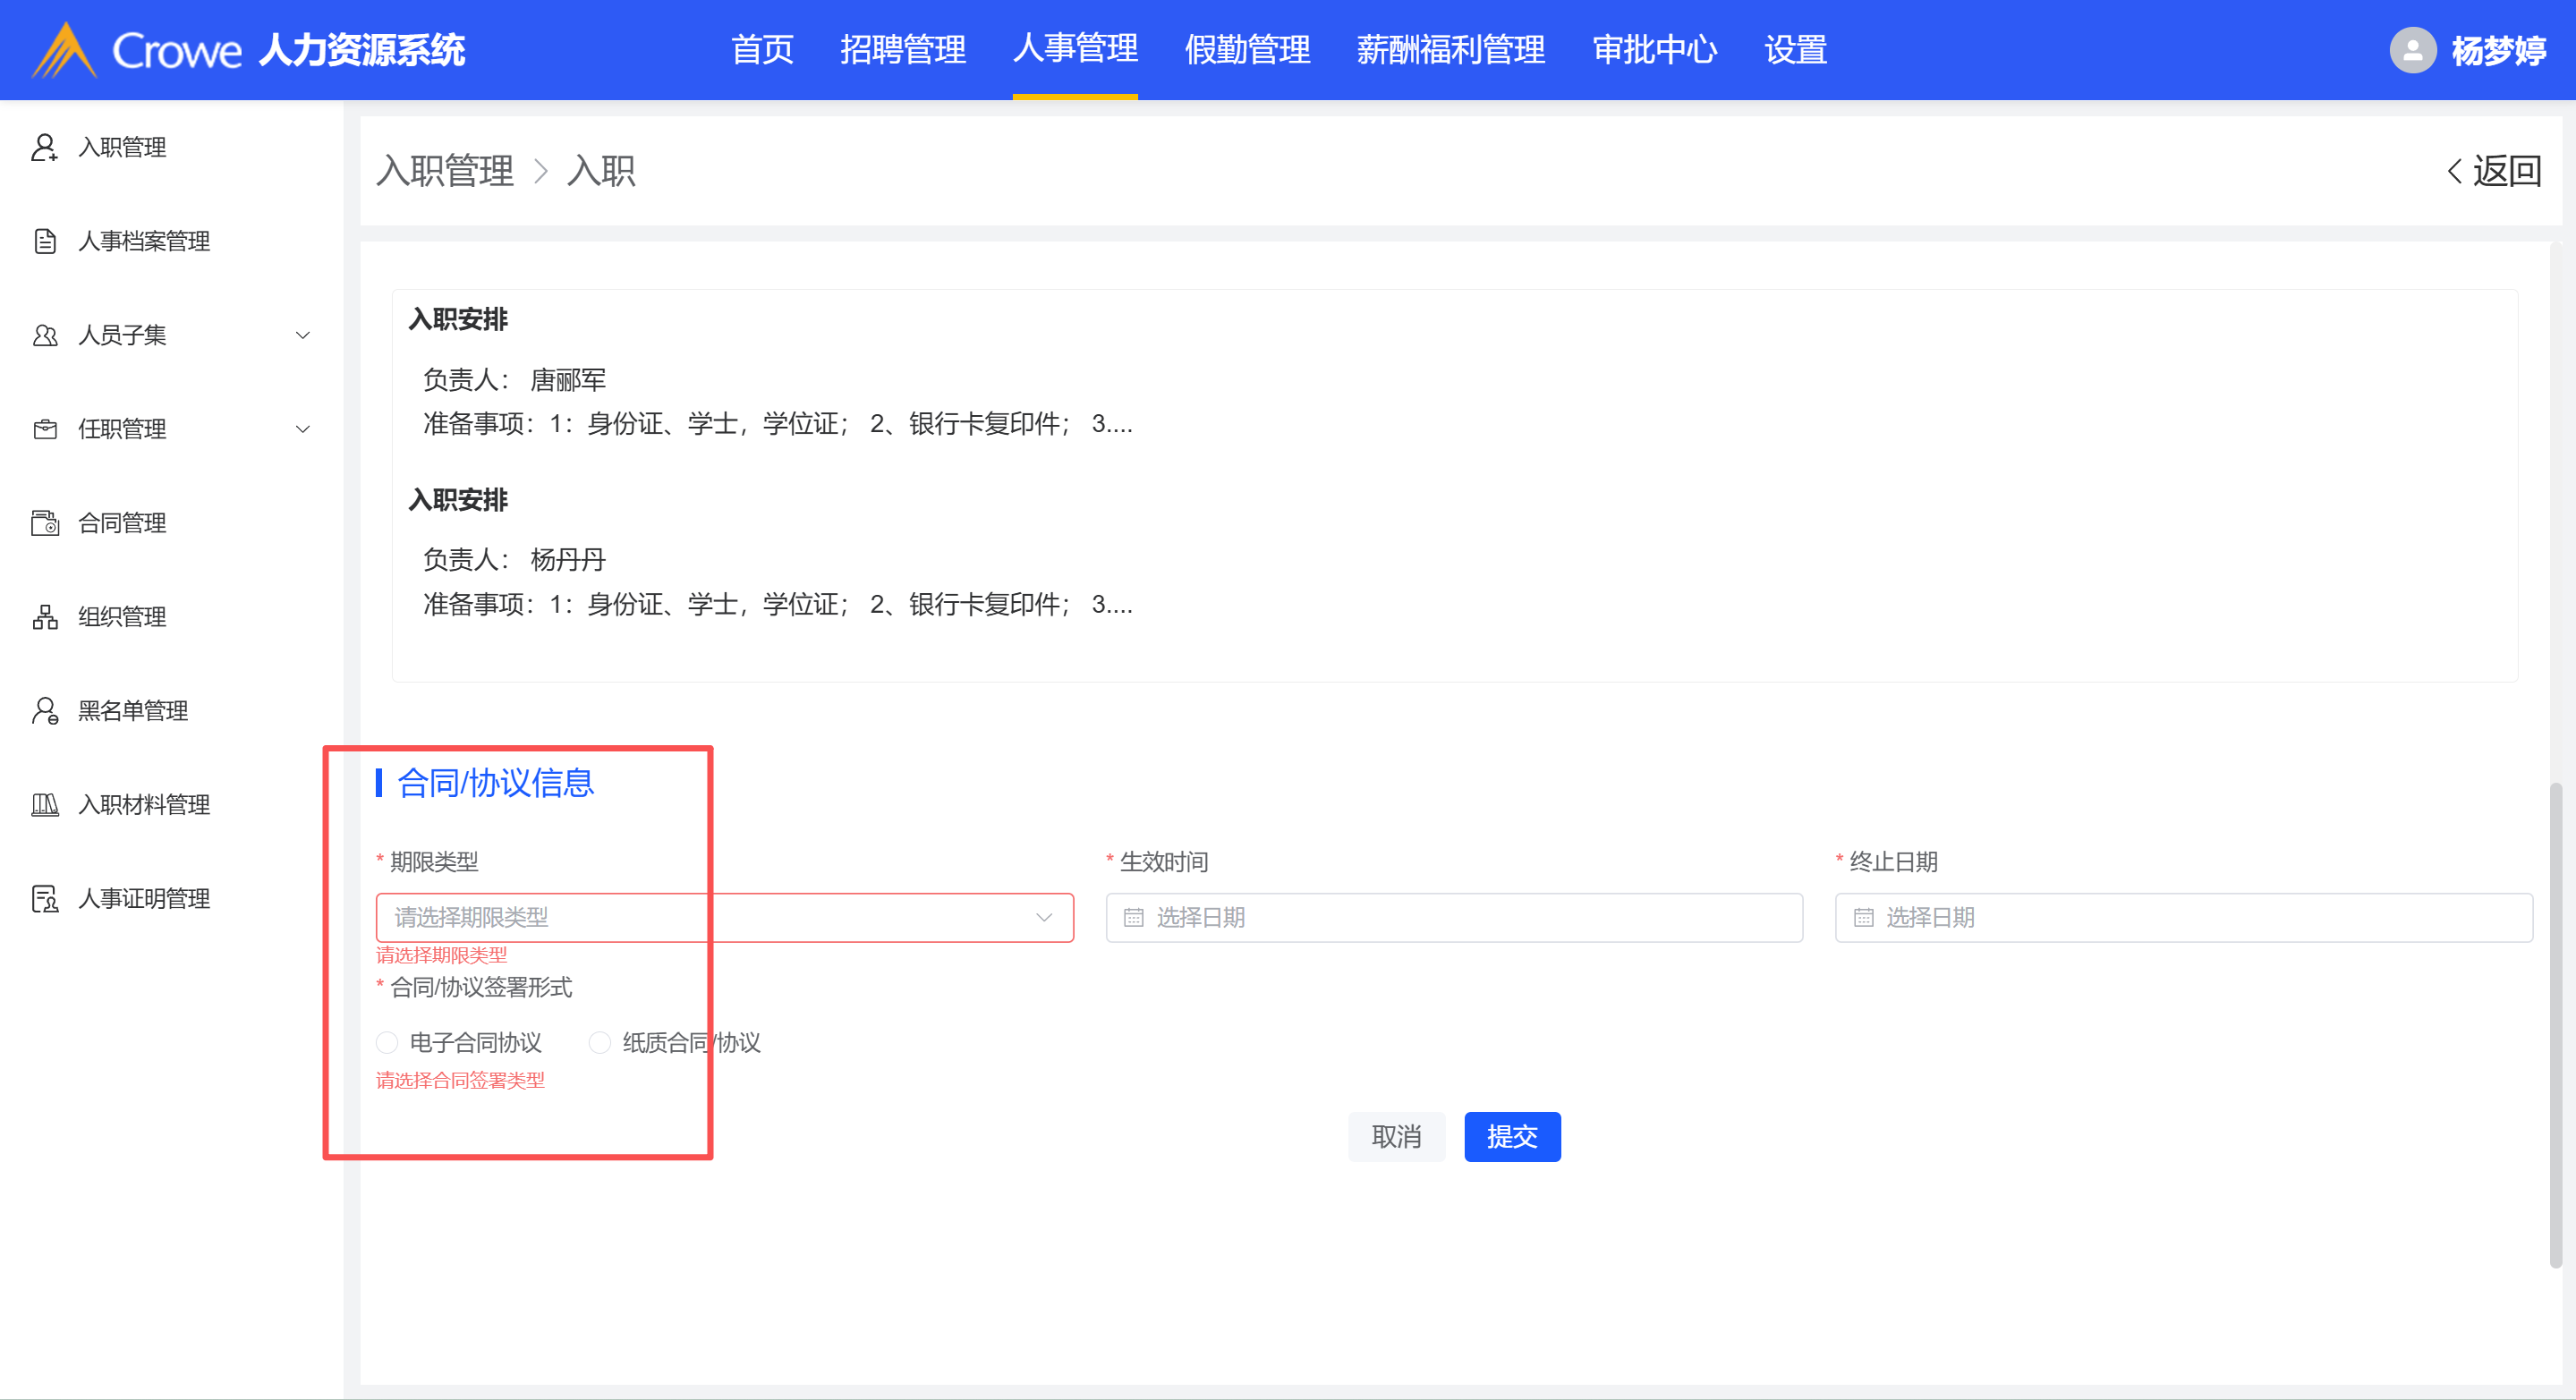Click the 组织管理 org chart icon
This screenshot has width=2576, height=1400.
click(x=44, y=617)
